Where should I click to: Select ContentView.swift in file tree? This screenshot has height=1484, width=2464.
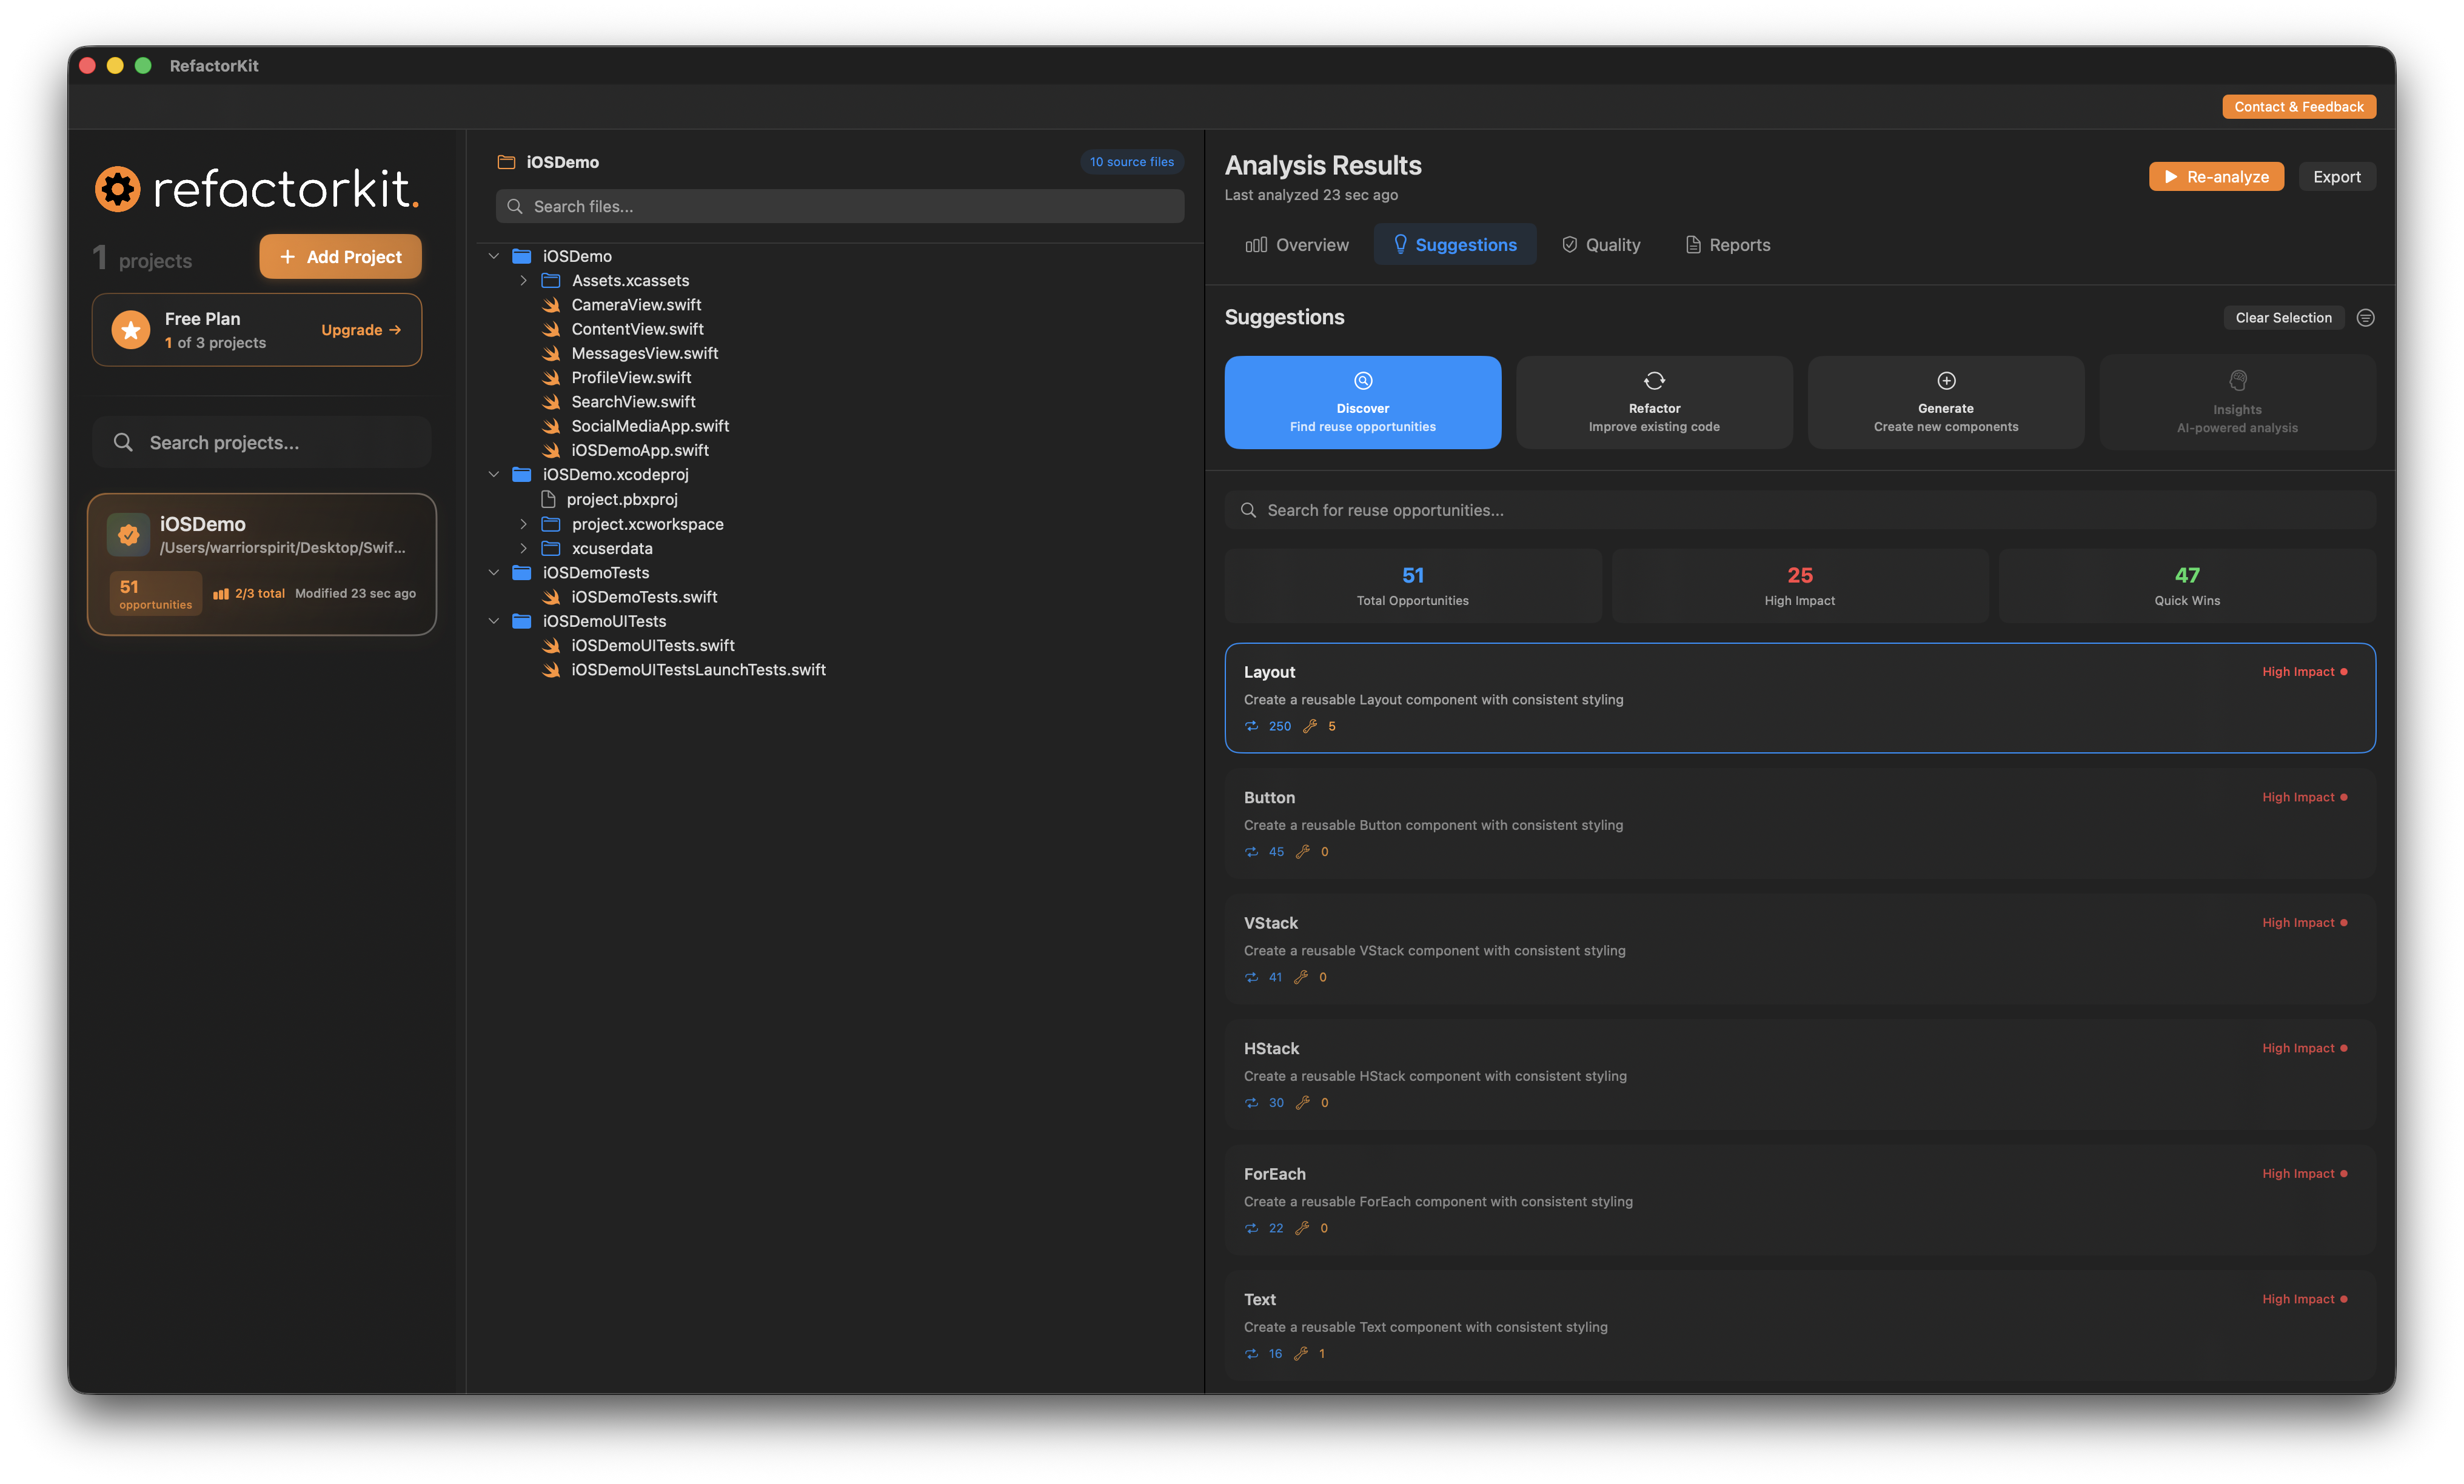pyautogui.click(x=637, y=329)
